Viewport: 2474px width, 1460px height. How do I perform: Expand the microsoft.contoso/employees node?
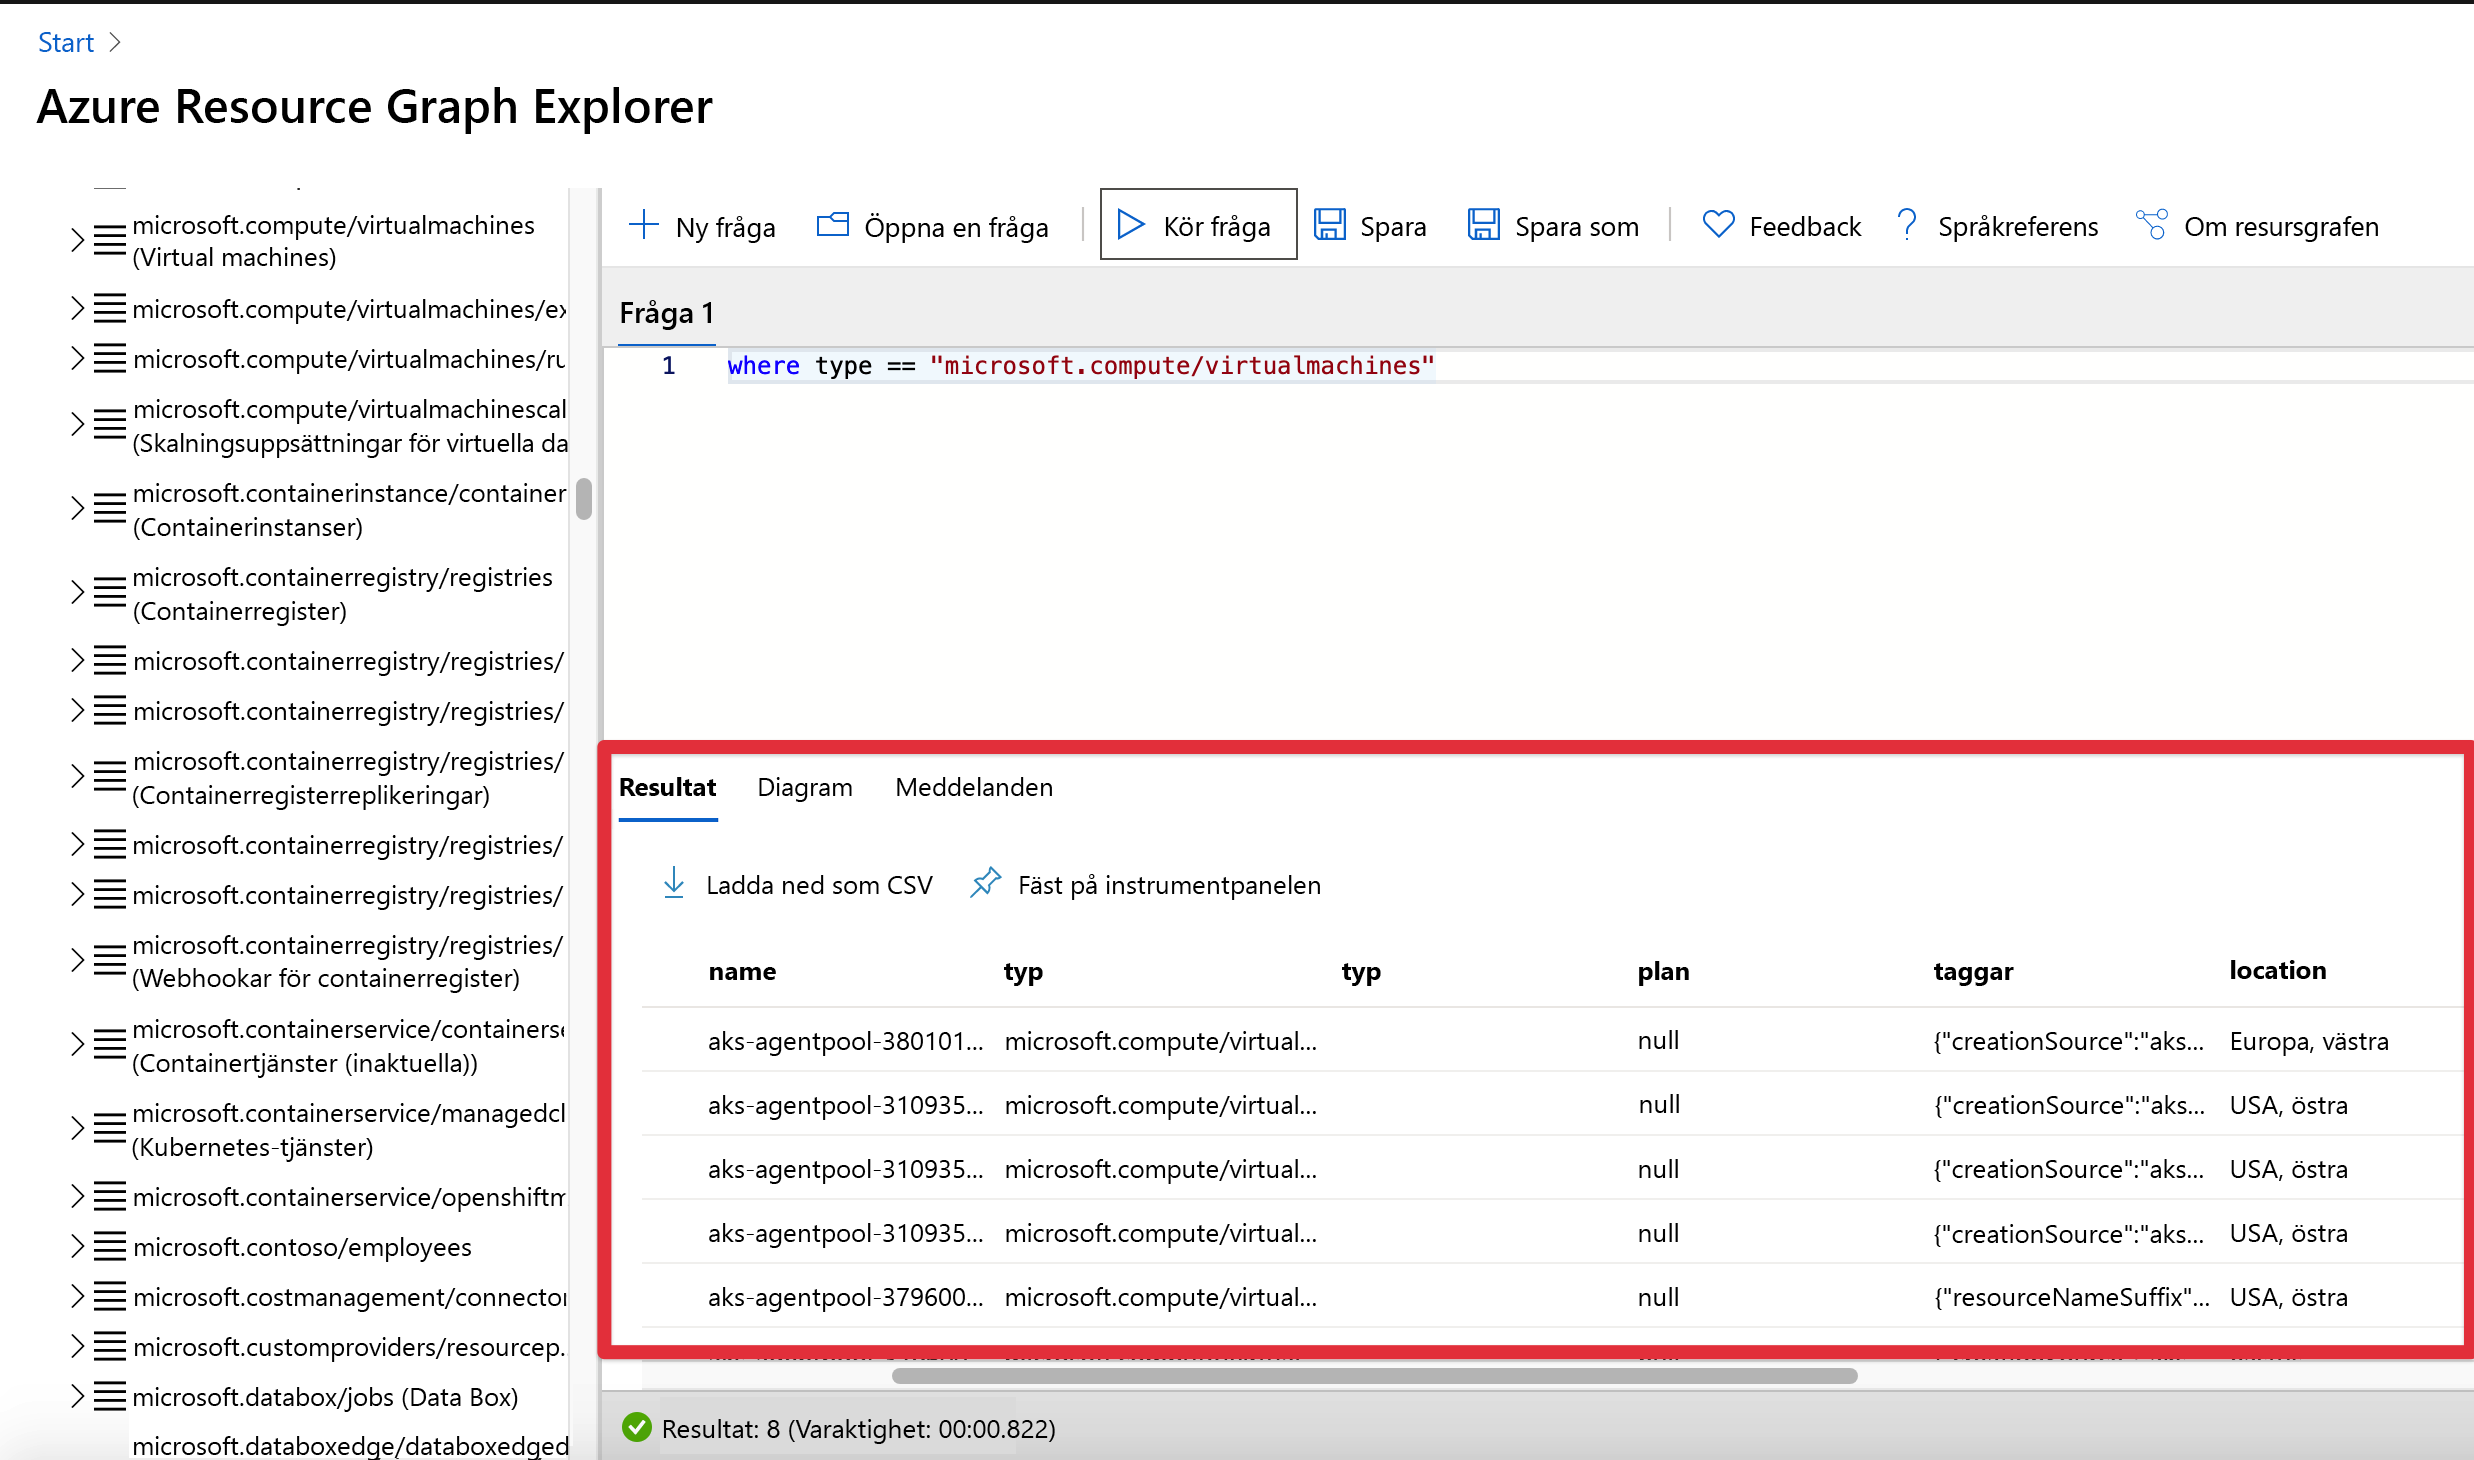(77, 1247)
